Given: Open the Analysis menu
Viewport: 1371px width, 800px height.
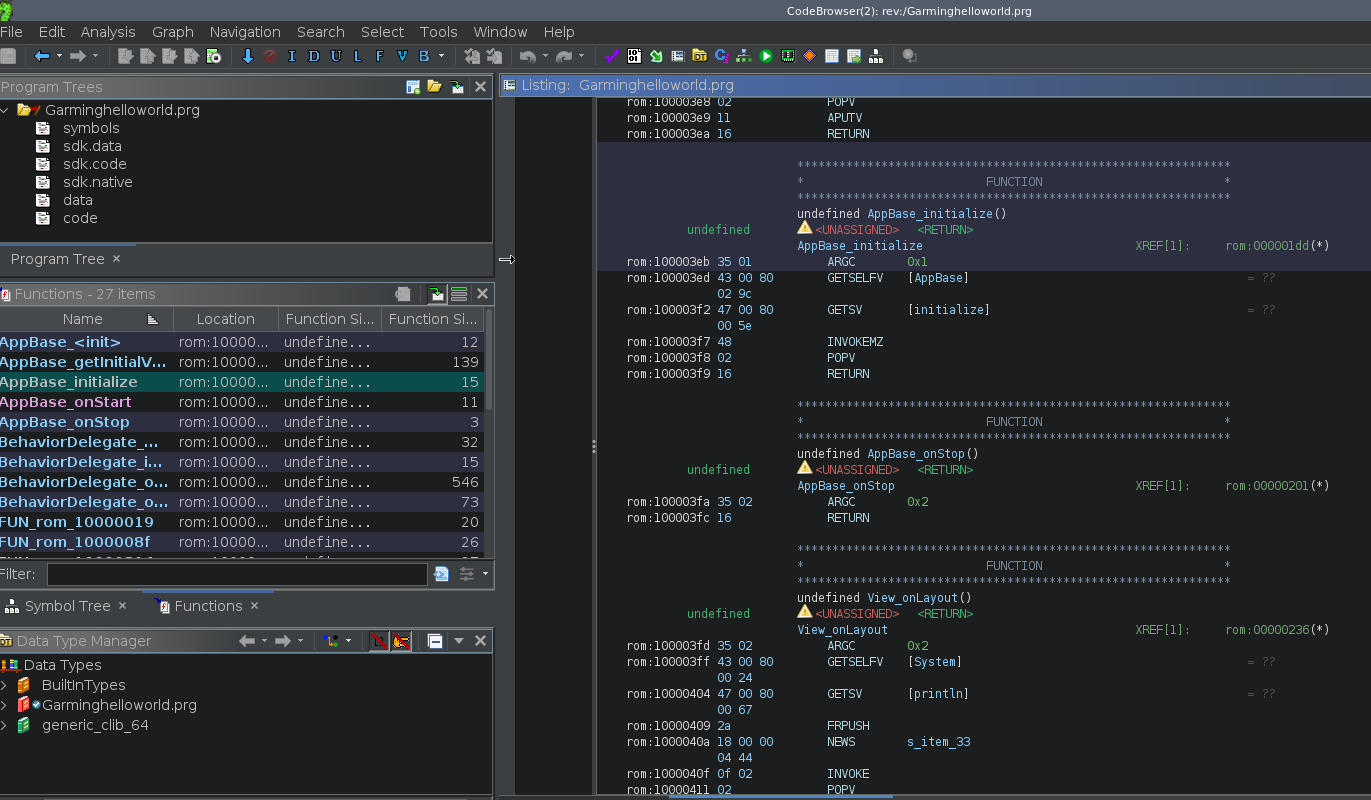Looking at the screenshot, I should pos(107,32).
